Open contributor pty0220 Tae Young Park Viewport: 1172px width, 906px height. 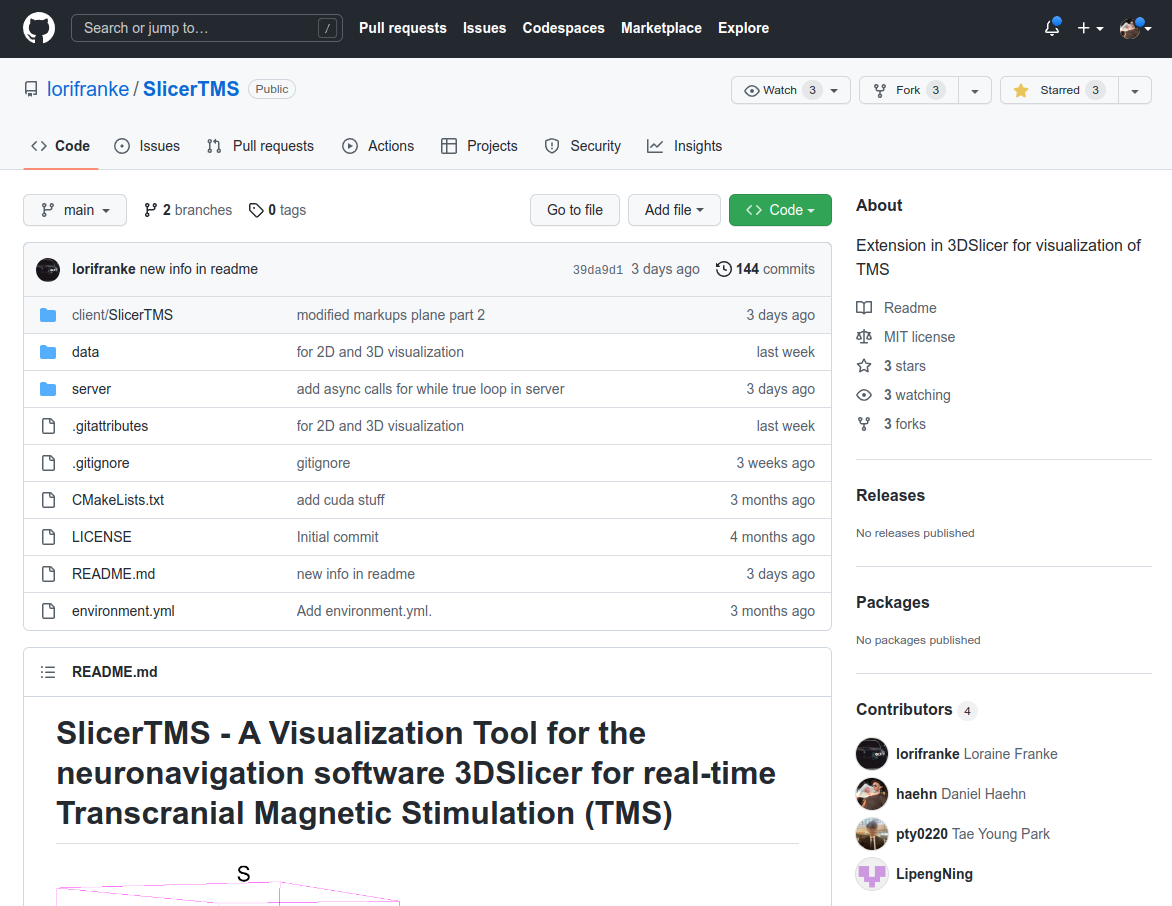[972, 834]
